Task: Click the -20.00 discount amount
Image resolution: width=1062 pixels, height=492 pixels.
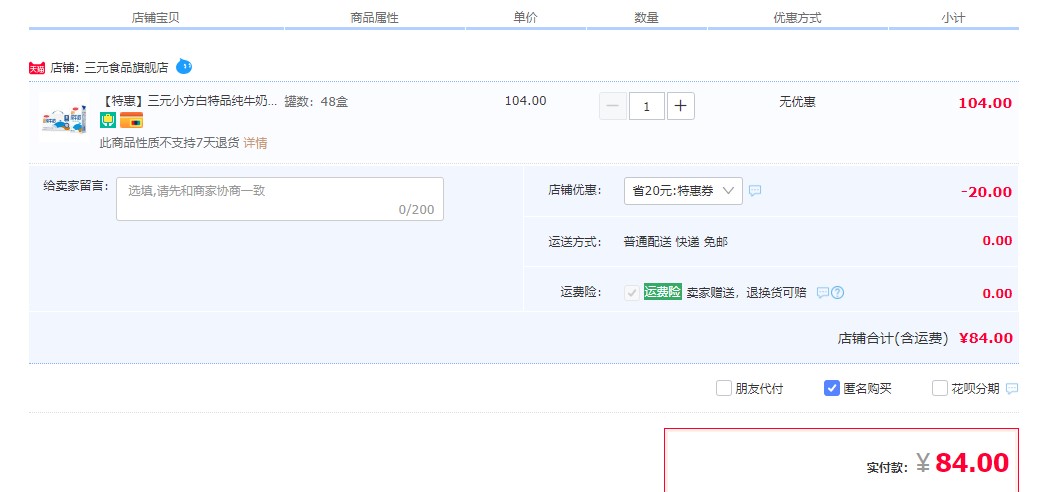Action: [x=986, y=192]
